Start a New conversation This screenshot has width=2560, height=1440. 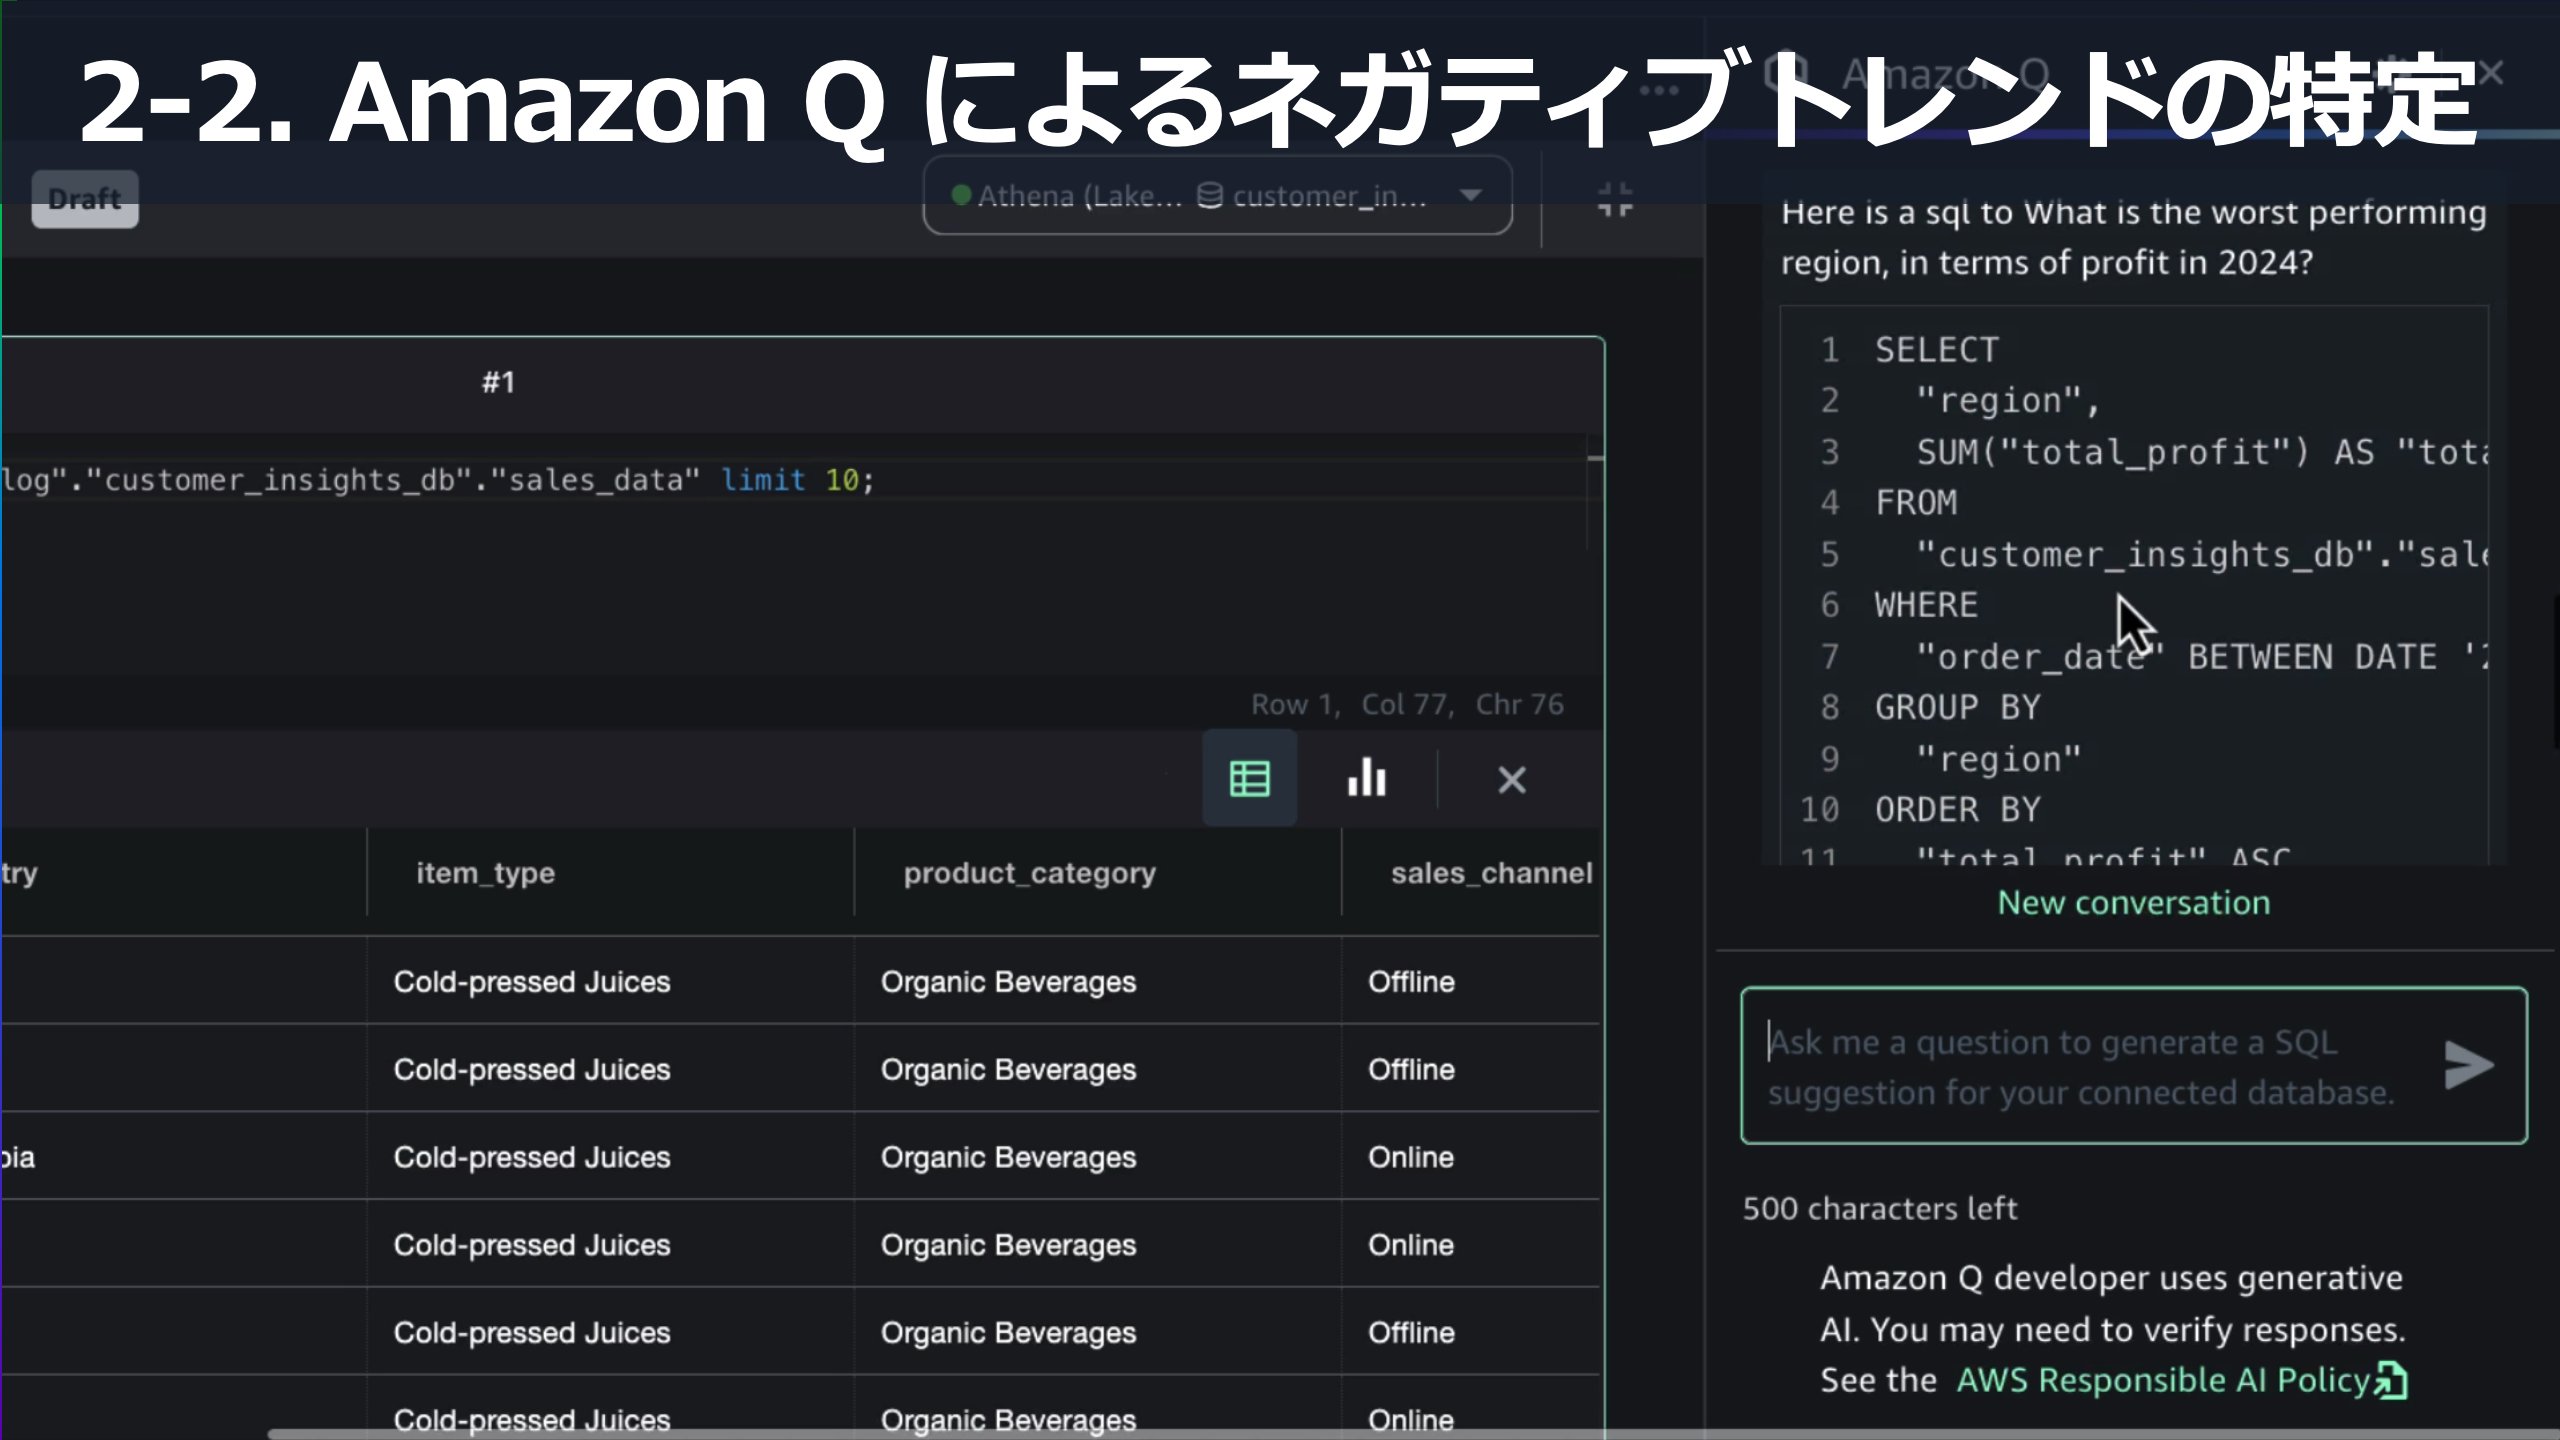pos(2133,903)
